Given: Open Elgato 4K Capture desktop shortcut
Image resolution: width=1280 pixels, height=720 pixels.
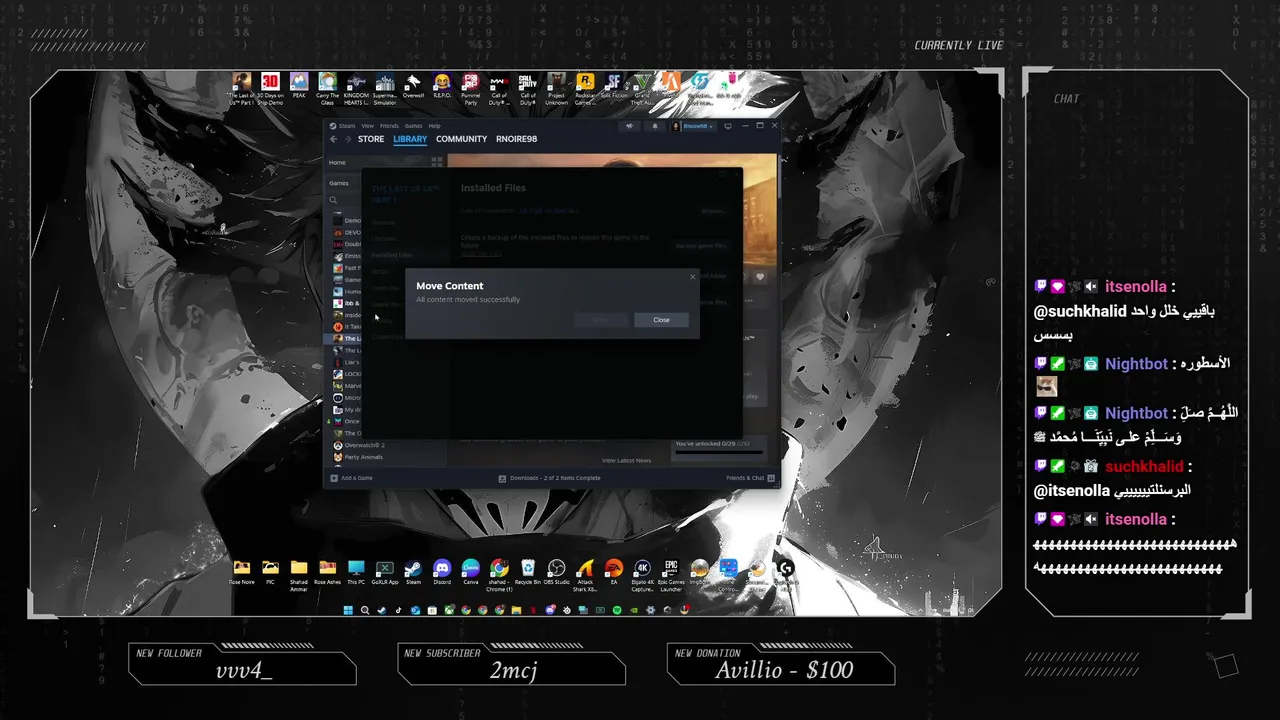Looking at the screenshot, I should (x=643, y=574).
